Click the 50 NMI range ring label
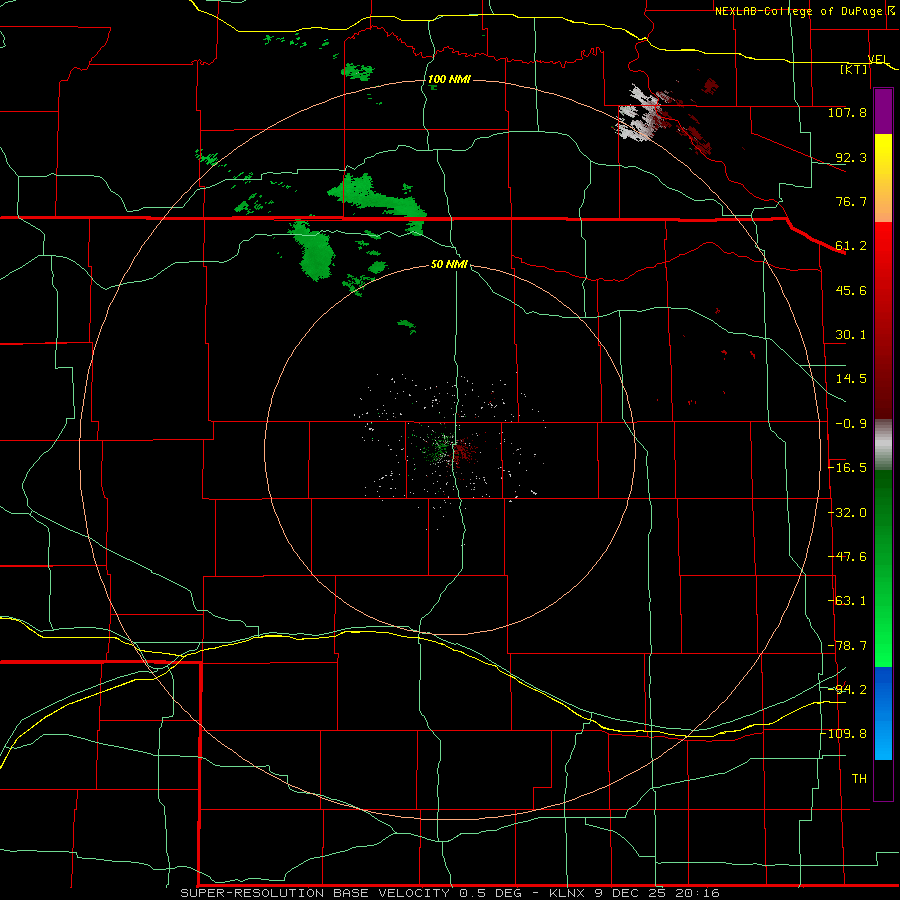Viewport: 900px width, 900px height. point(449,264)
